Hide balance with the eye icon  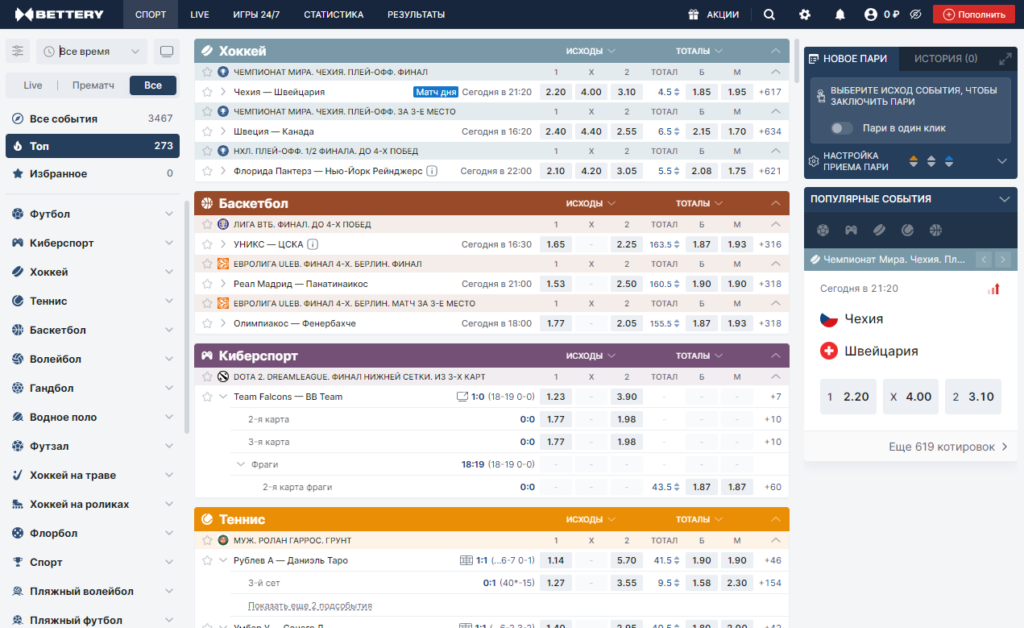click(916, 14)
